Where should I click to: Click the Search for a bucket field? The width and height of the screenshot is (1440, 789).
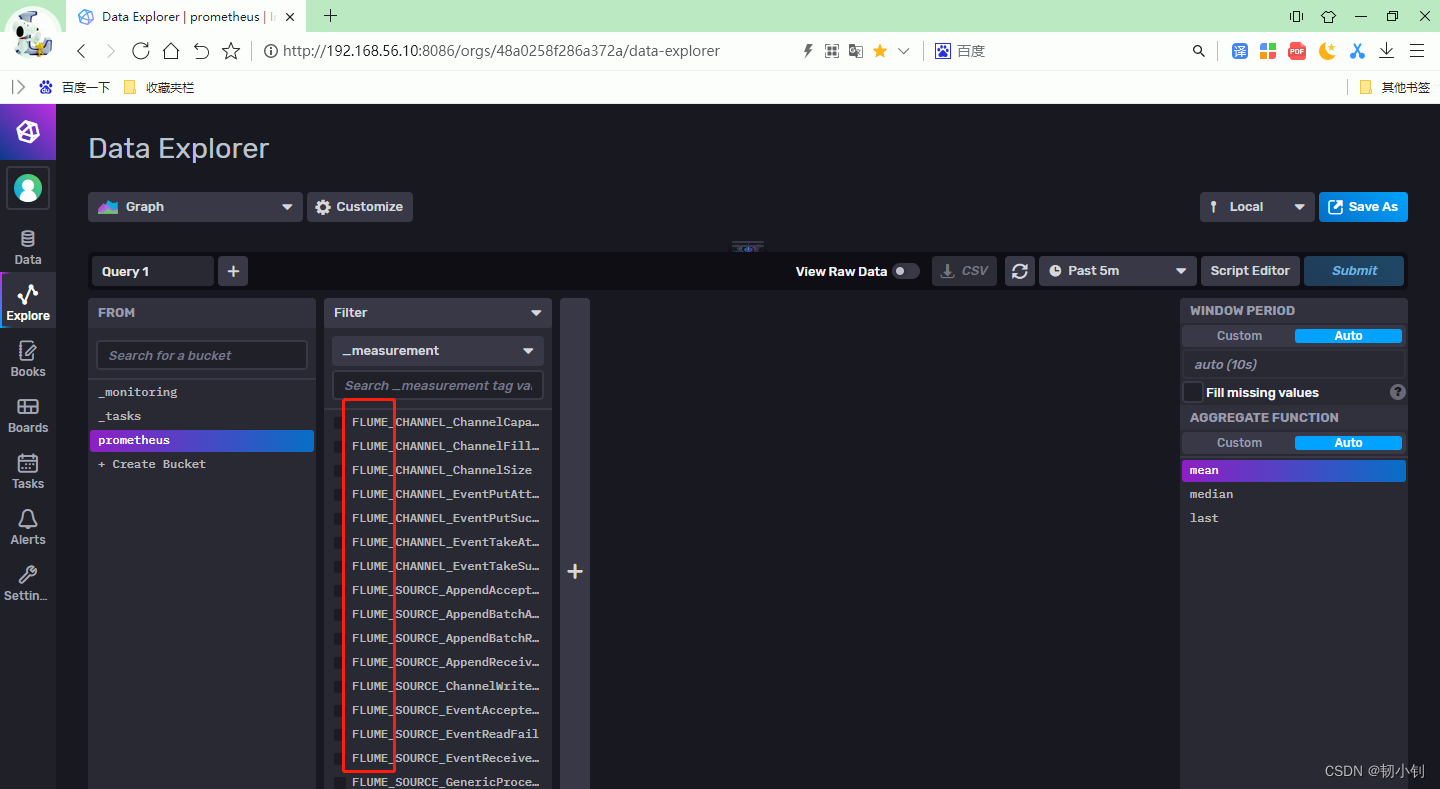click(x=202, y=355)
